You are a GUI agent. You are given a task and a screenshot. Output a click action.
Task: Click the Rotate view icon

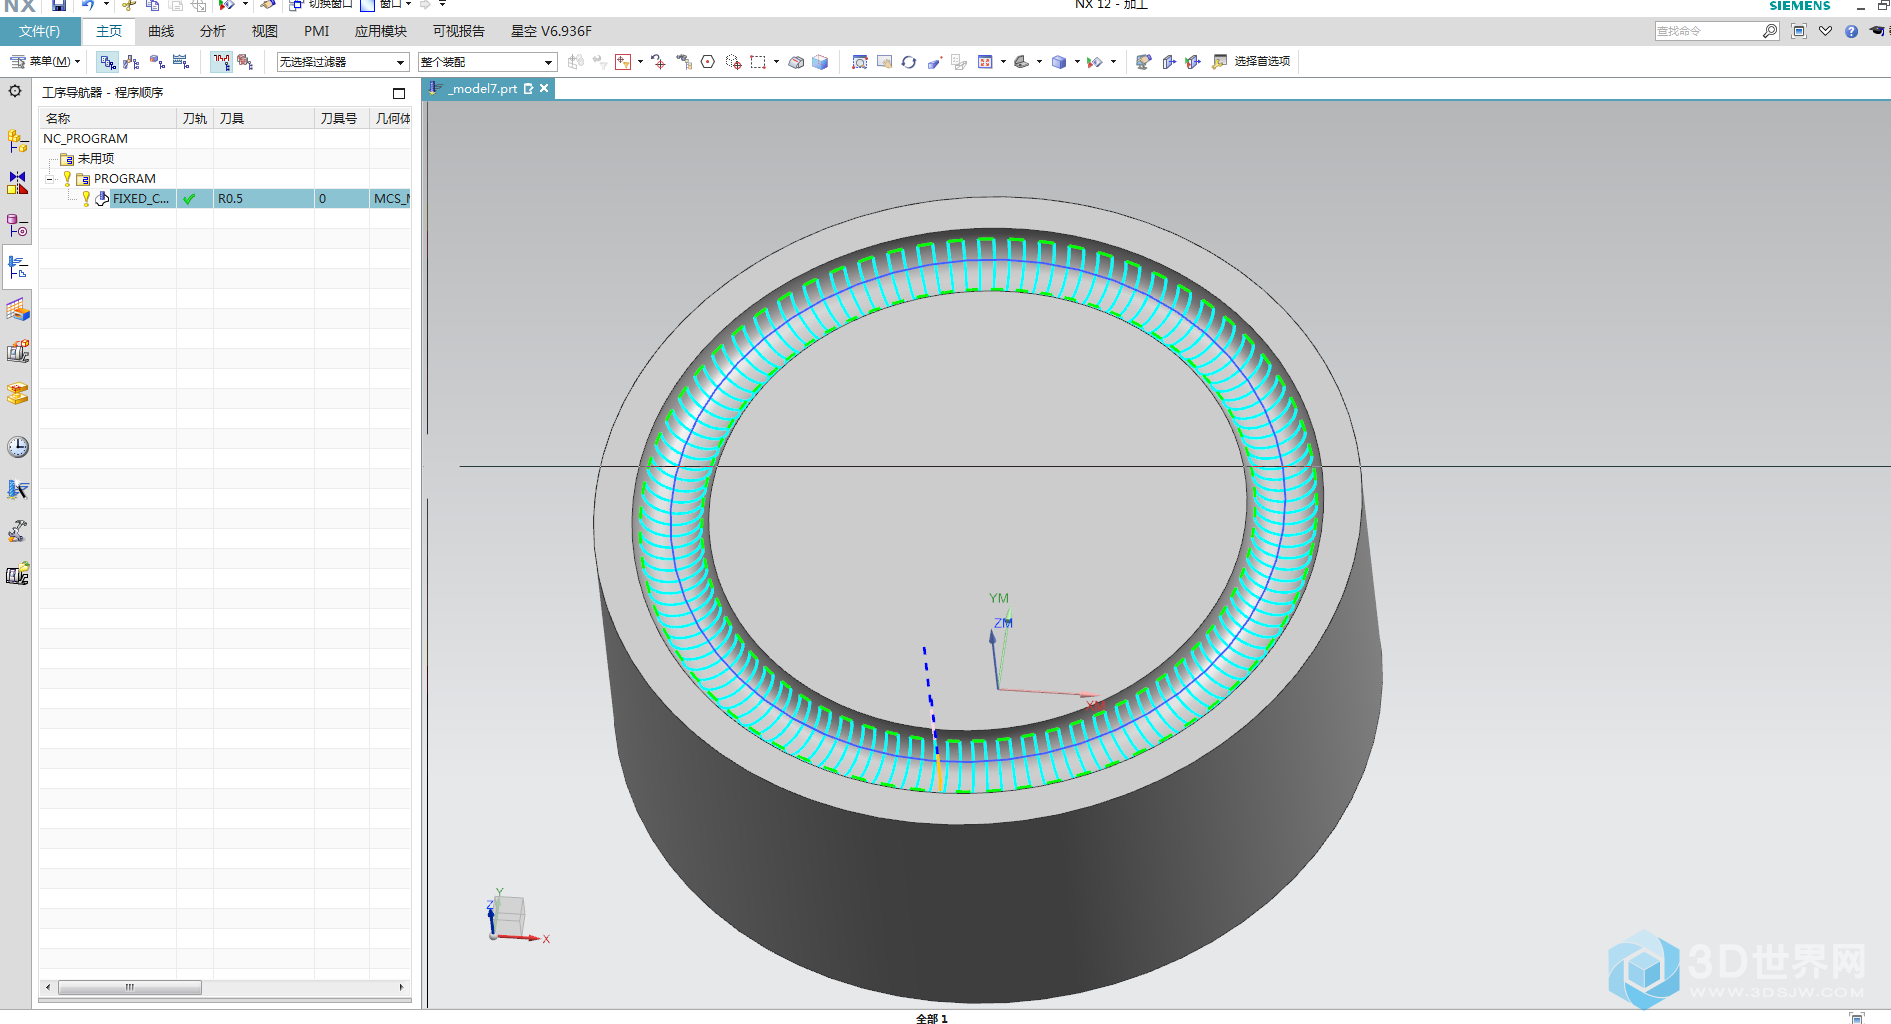pyautogui.click(x=909, y=62)
